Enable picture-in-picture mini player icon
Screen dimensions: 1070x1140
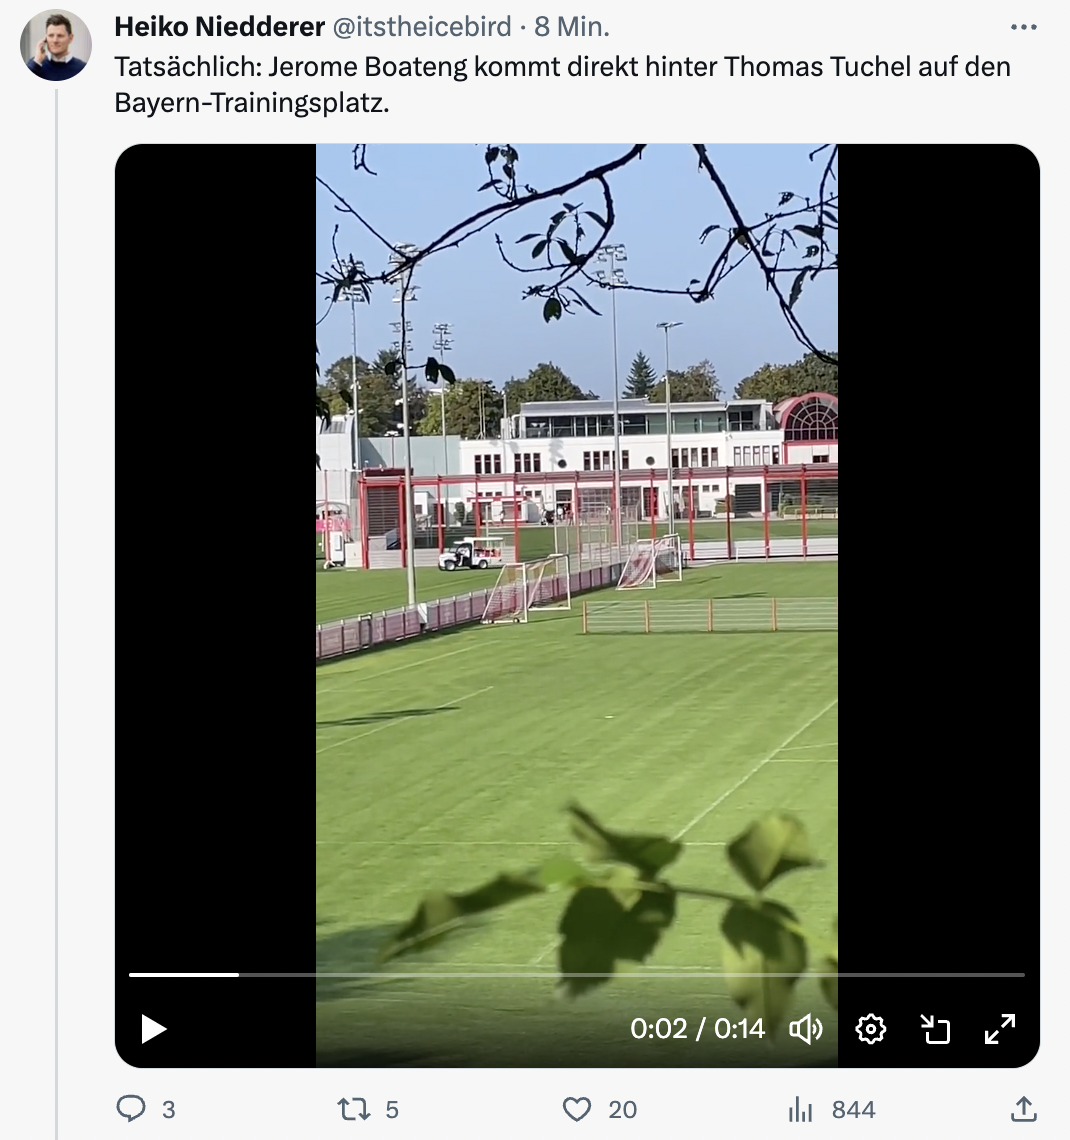(x=935, y=1029)
